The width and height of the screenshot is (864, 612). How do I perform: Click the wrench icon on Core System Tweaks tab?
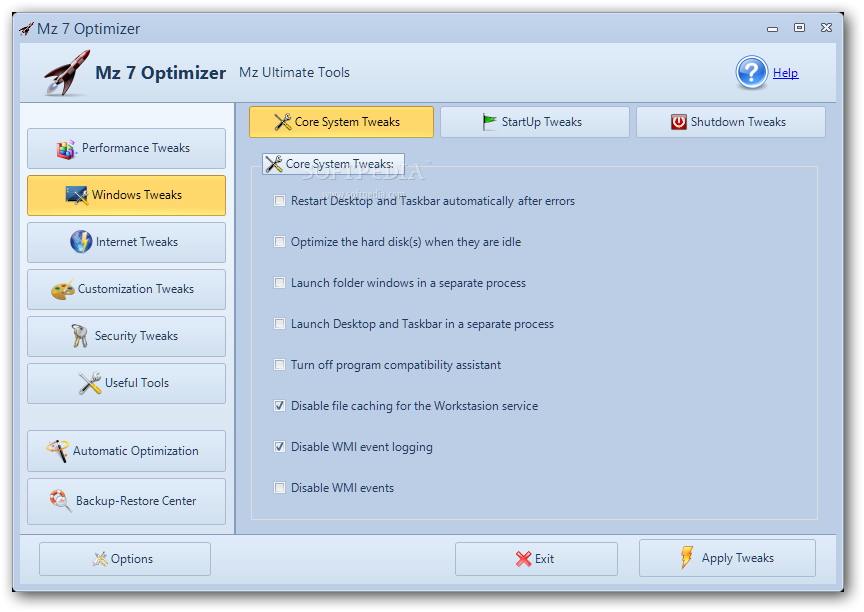(x=283, y=122)
